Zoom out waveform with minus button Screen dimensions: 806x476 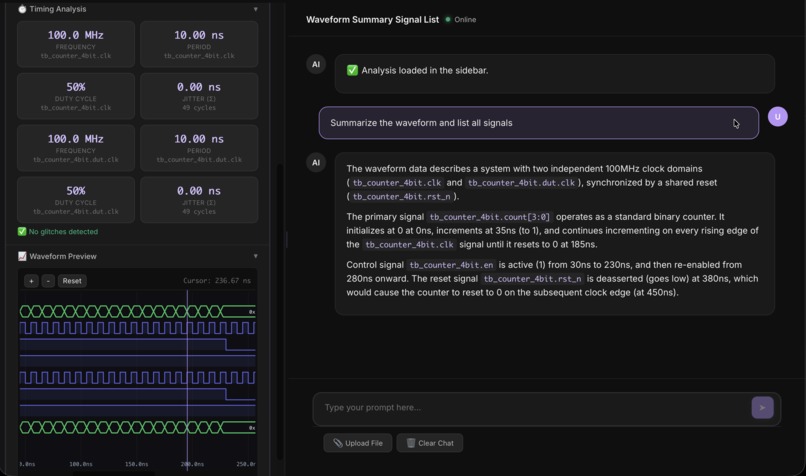48,281
